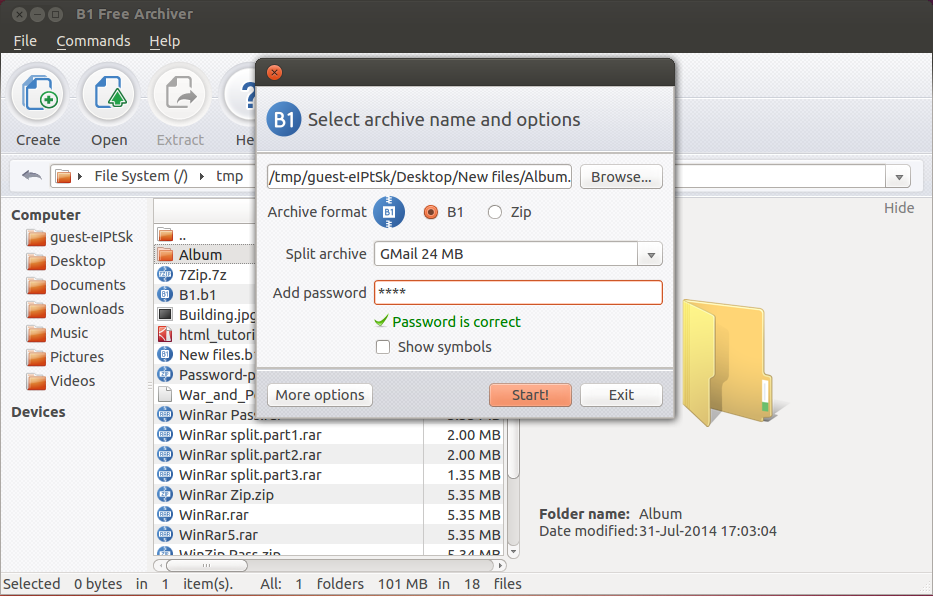Expand More options in the dialog

pos(320,395)
